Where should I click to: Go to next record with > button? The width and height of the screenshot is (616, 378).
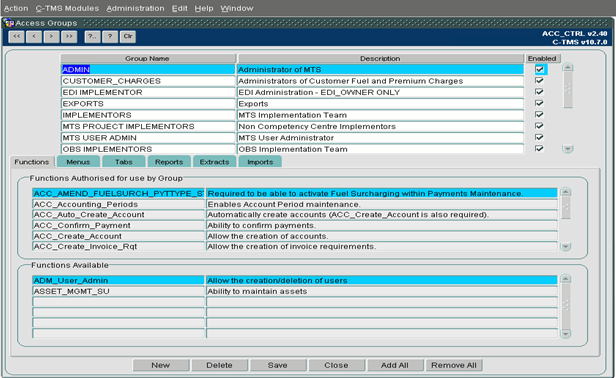coord(51,37)
